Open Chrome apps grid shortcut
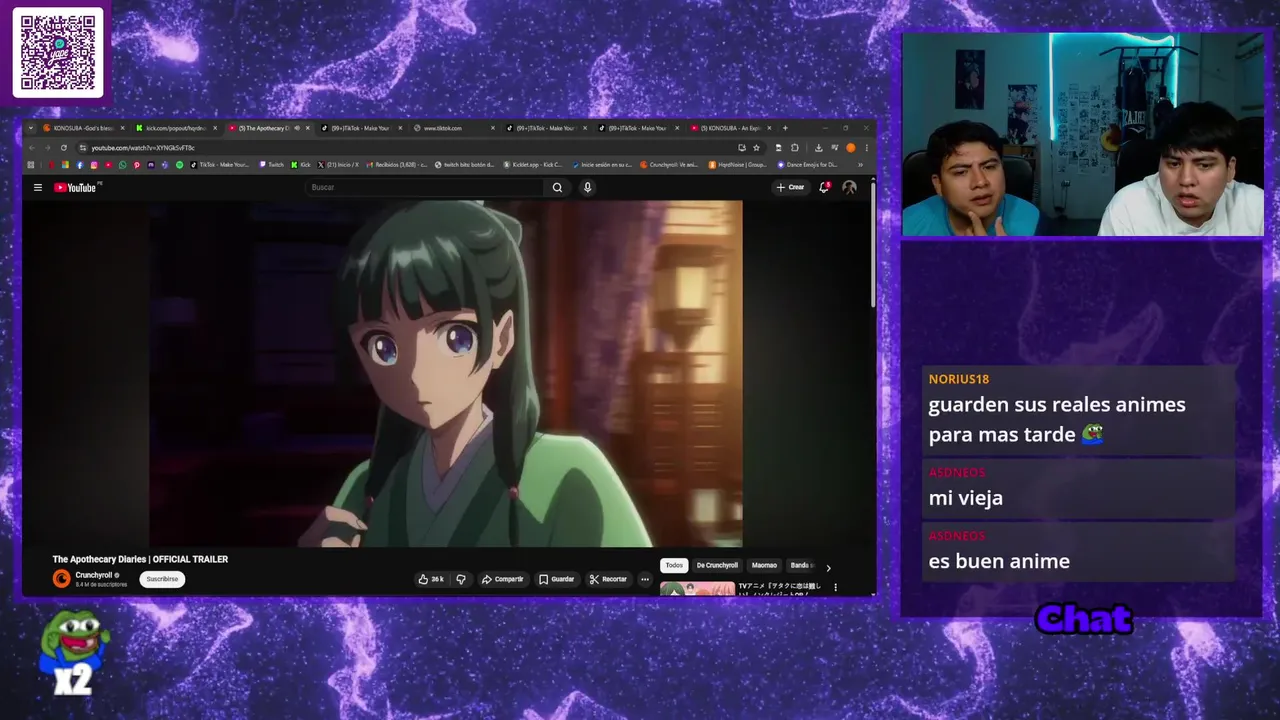This screenshot has width=1280, height=720. click(x=31, y=165)
